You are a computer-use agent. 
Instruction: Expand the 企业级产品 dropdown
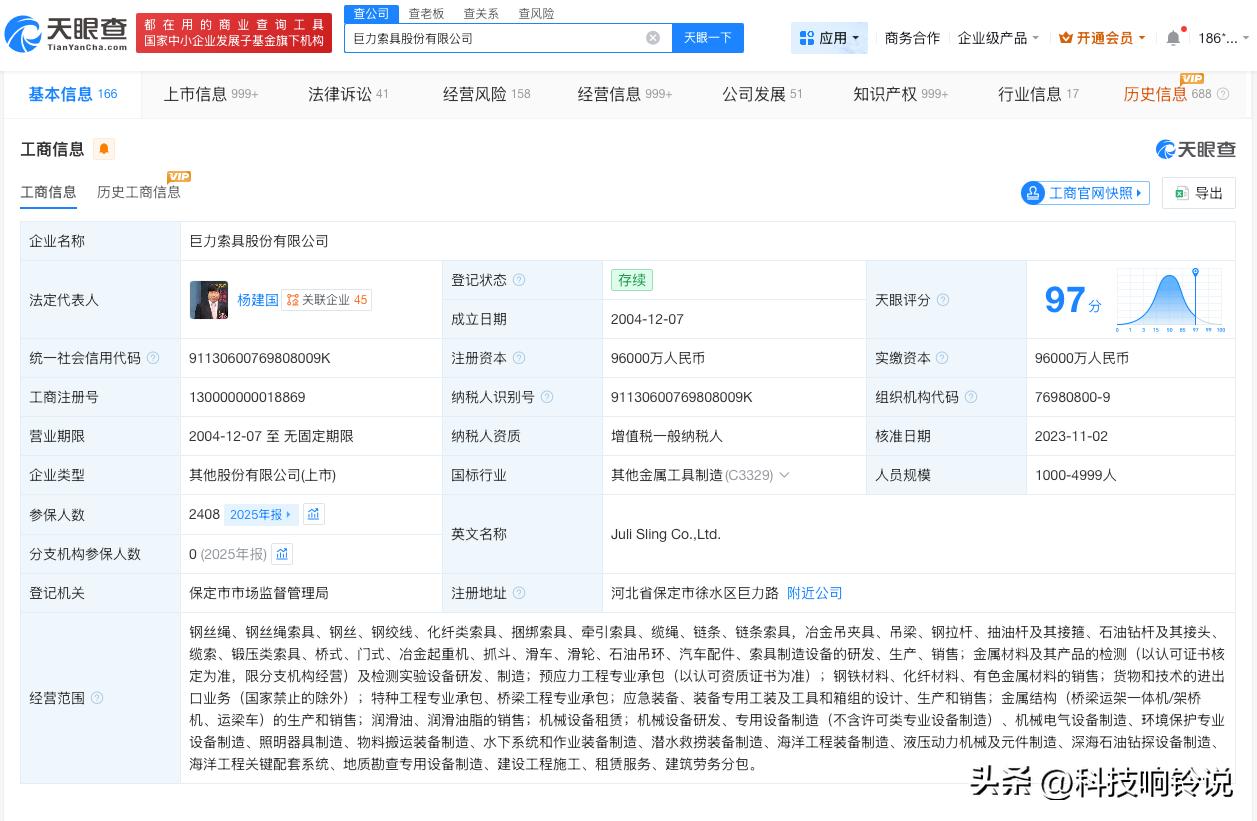click(998, 38)
